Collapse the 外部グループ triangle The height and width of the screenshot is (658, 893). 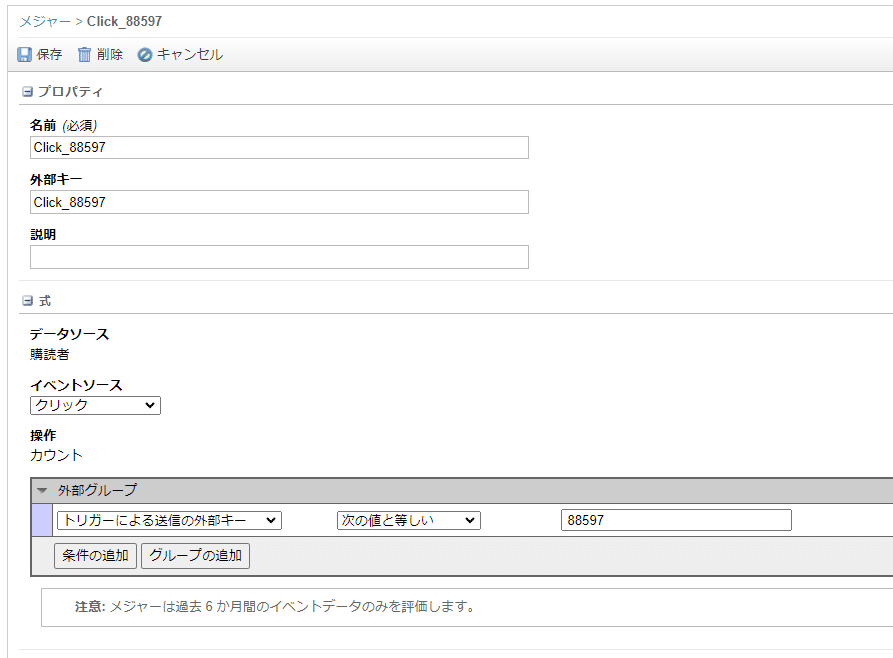(42, 491)
